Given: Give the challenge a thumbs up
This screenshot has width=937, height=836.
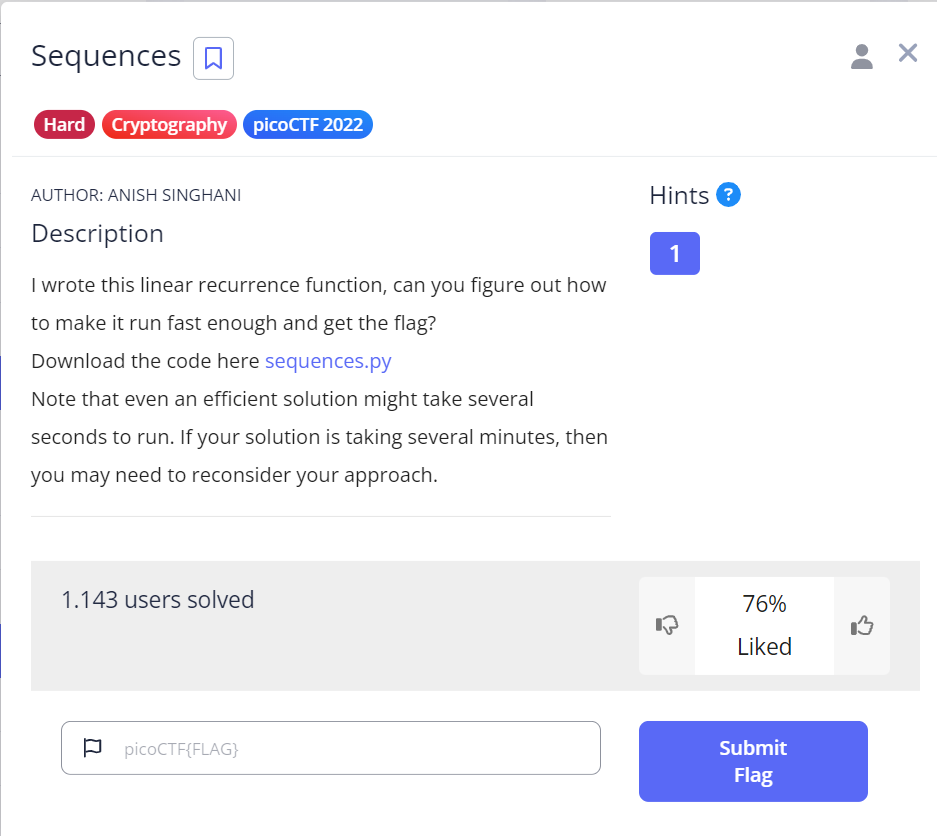Looking at the screenshot, I should [x=861, y=625].
